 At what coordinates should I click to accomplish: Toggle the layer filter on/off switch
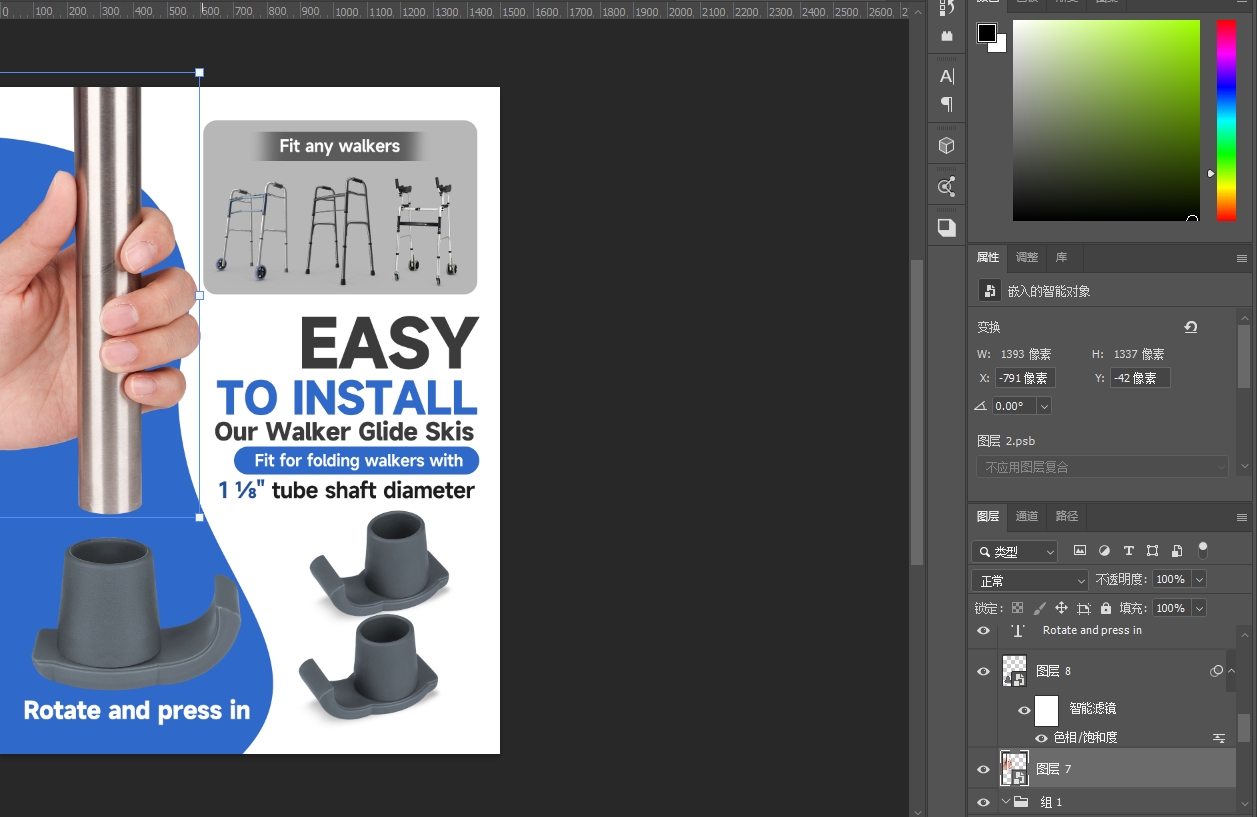click(1203, 549)
